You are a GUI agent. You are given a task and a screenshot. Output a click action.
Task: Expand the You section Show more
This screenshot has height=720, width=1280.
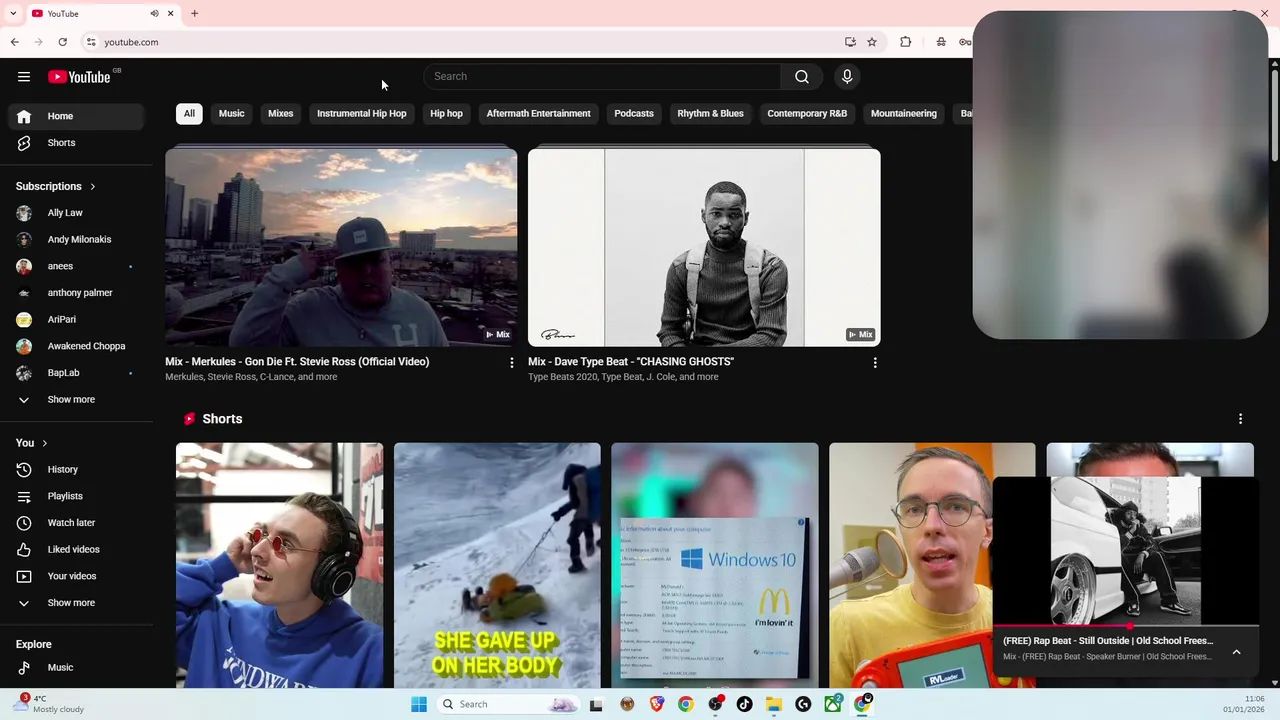point(77,603)
